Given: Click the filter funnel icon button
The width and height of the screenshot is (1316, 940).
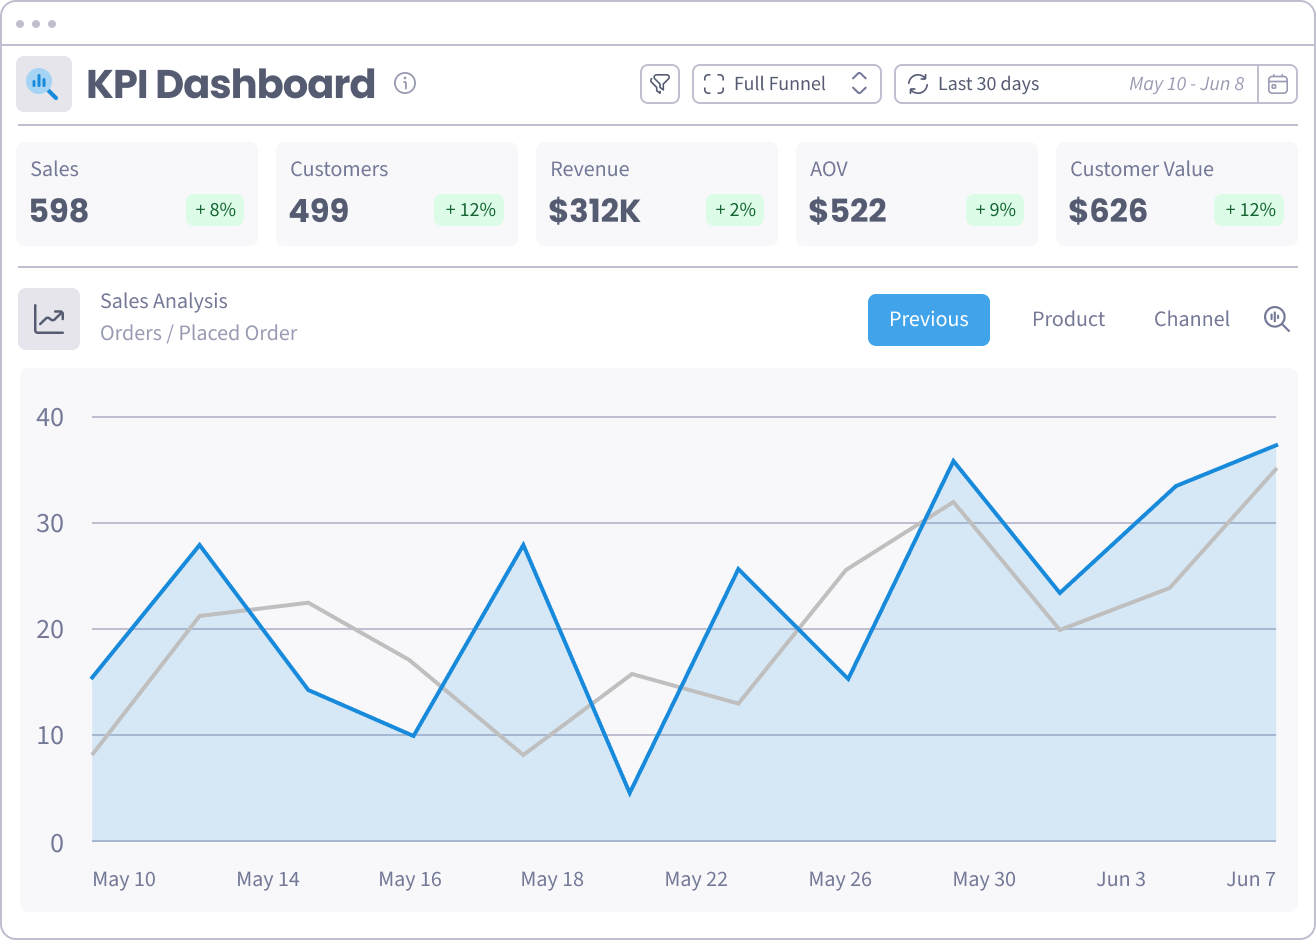Looking at the screenshot, I should click(x=659, y=84).
